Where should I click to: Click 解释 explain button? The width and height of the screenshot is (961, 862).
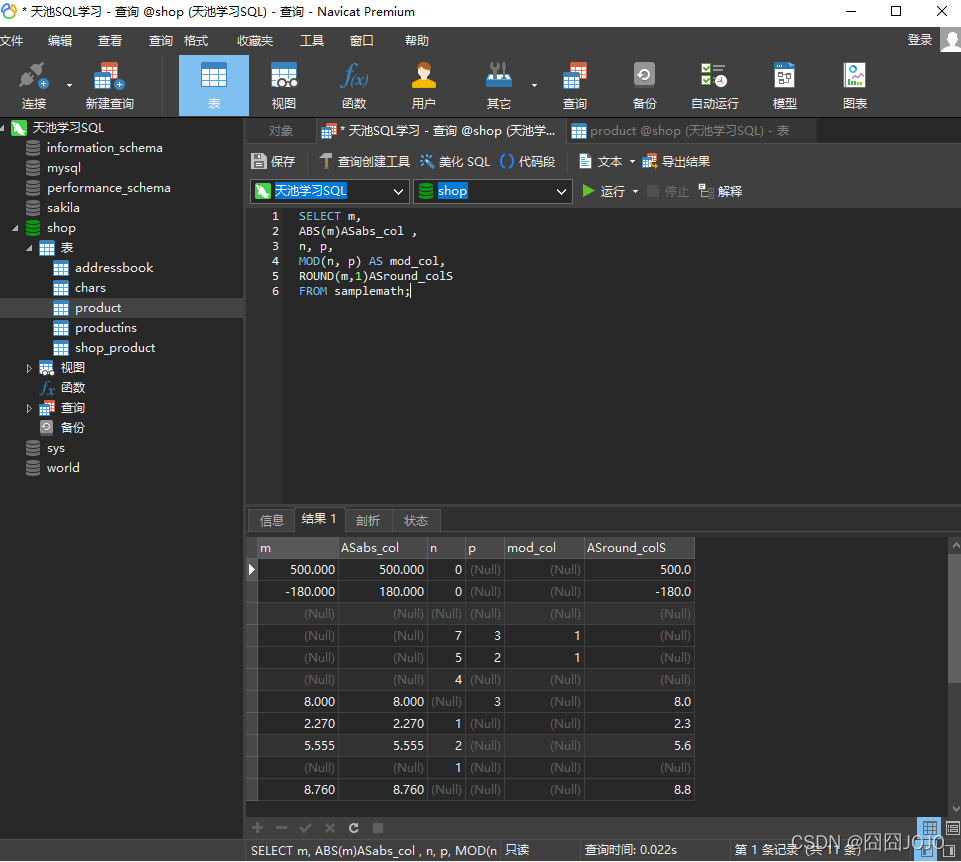tap(720, 191)
